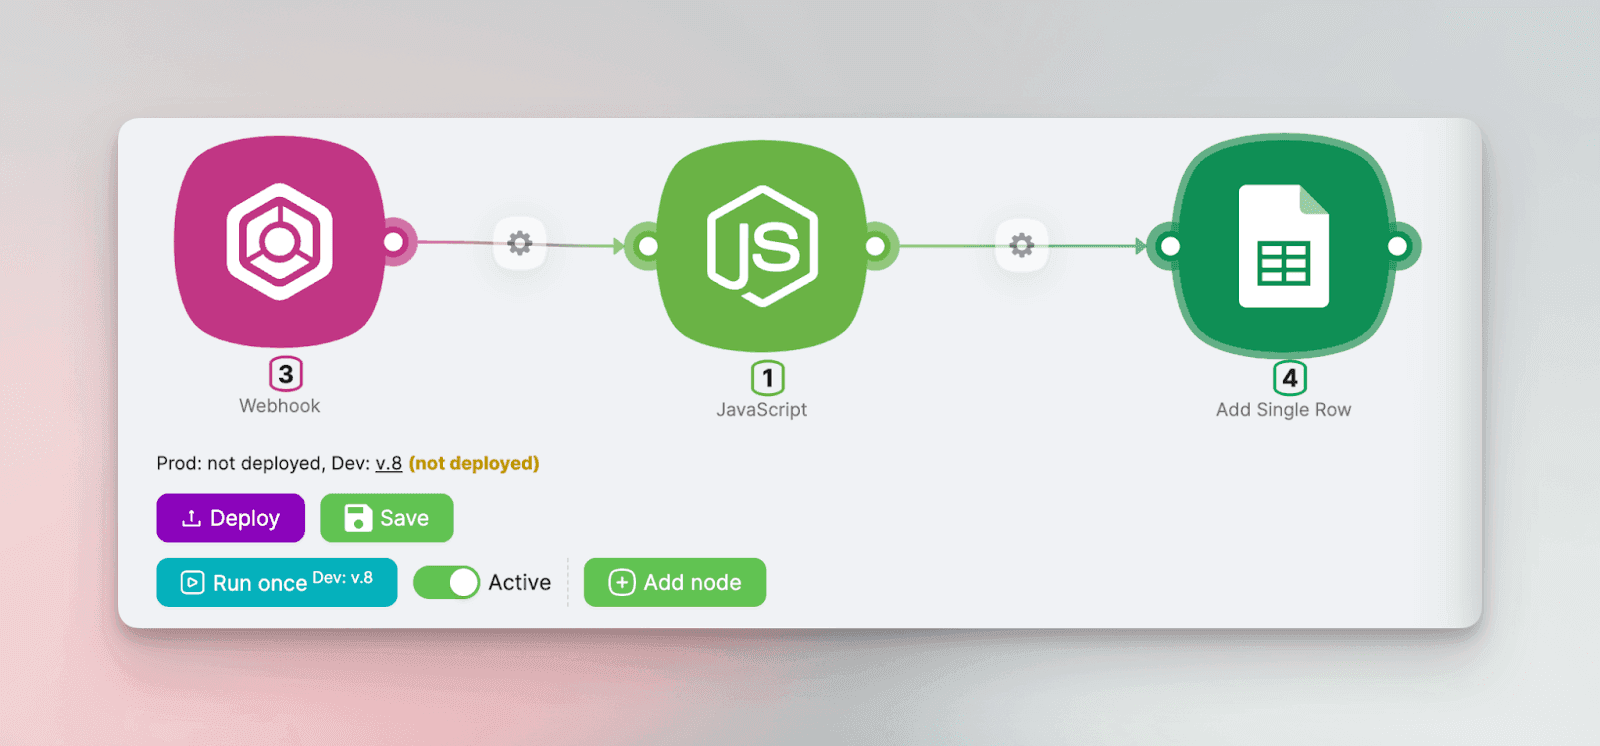Click the number 3 badge under Webhook
Image resolution: width=1600 pixels, height=746 pixels.
click(286, 374)
